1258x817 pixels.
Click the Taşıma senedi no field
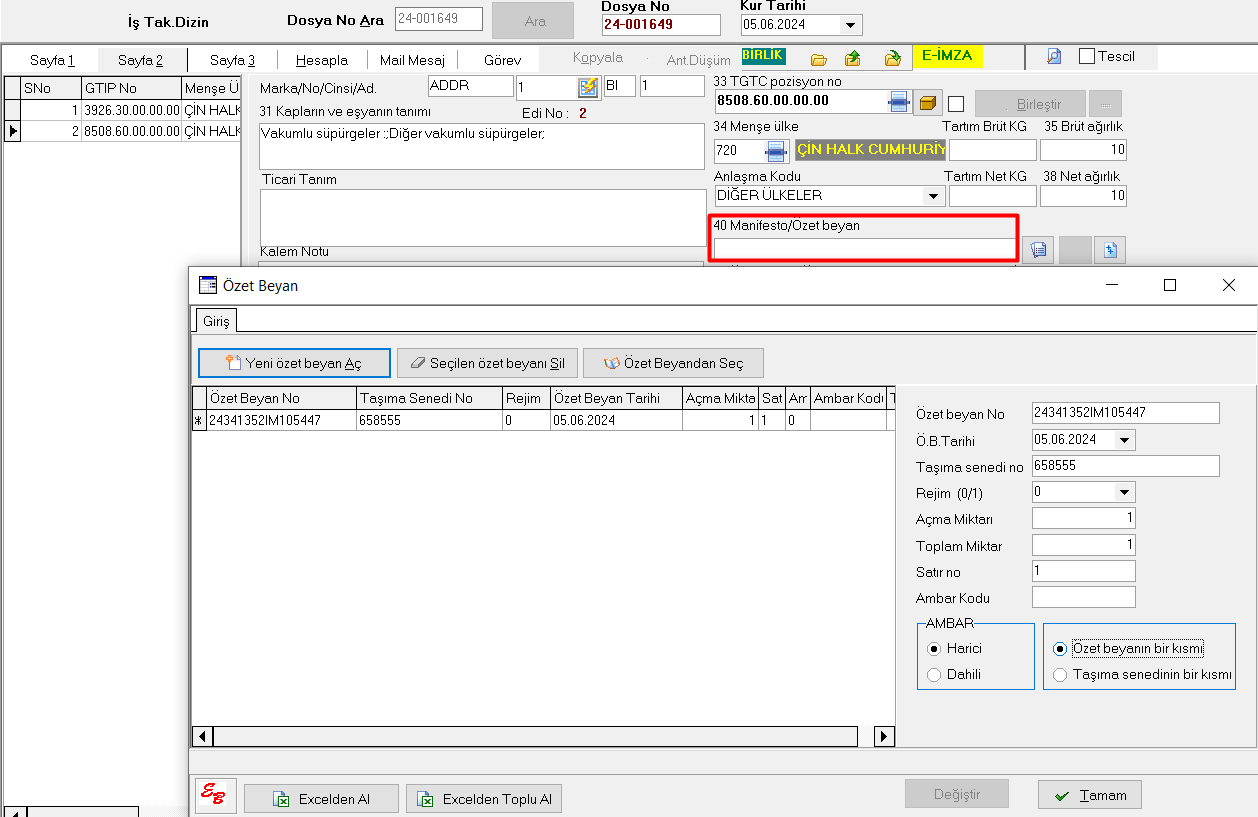click(1126, 466)
